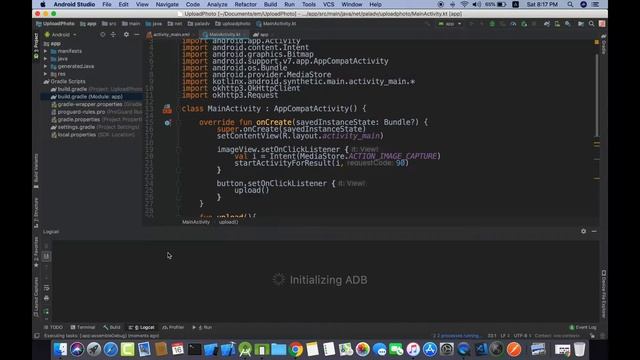The height and width of the screenshot is (360, 640).
Task: Open the Build tool window tab
Action: (112, 327)
